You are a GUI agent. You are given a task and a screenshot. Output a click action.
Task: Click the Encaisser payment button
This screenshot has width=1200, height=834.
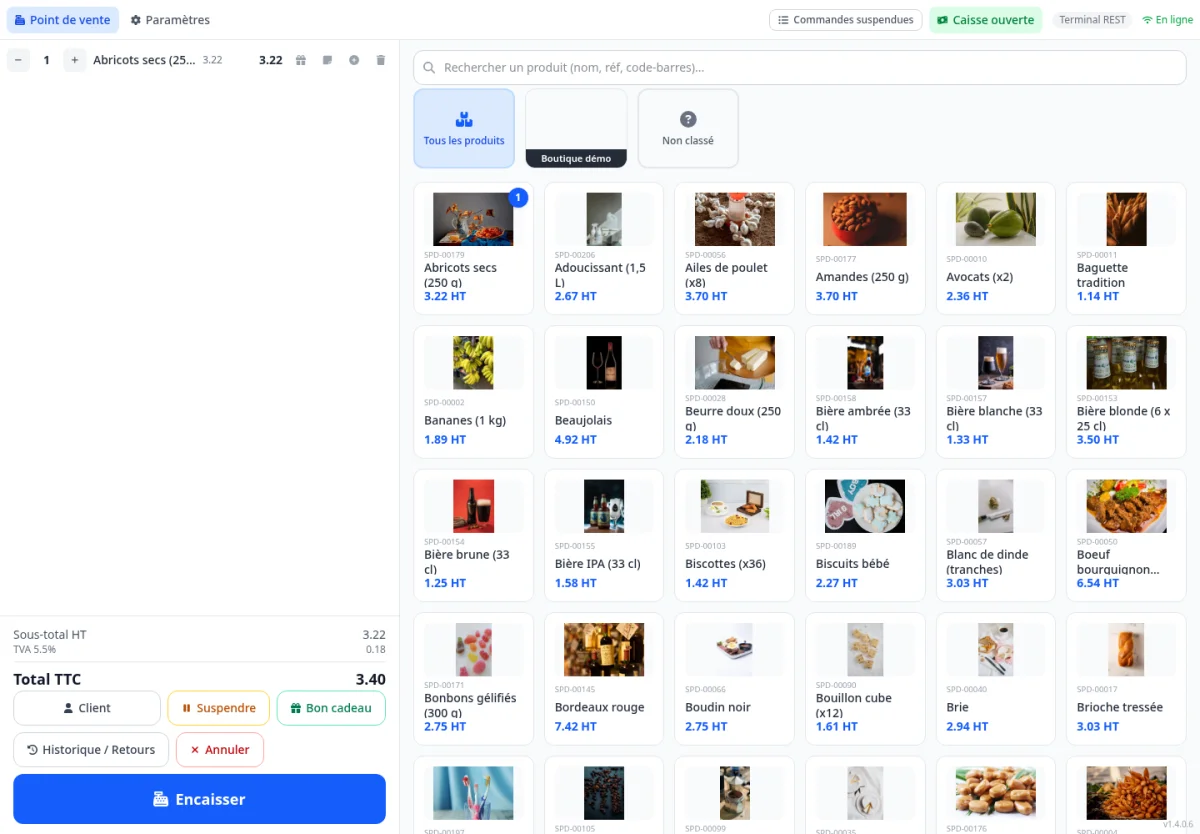pos(199,799)
